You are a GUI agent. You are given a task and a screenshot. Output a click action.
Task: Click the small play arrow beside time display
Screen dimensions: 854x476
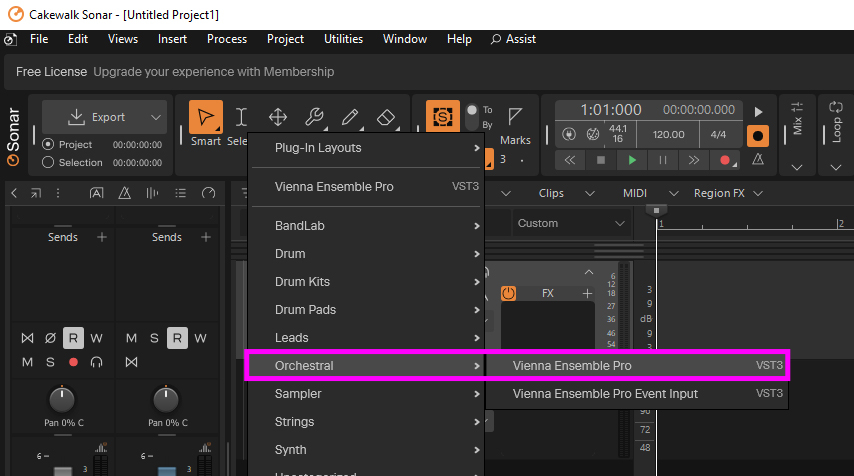[x=758, y=112]
